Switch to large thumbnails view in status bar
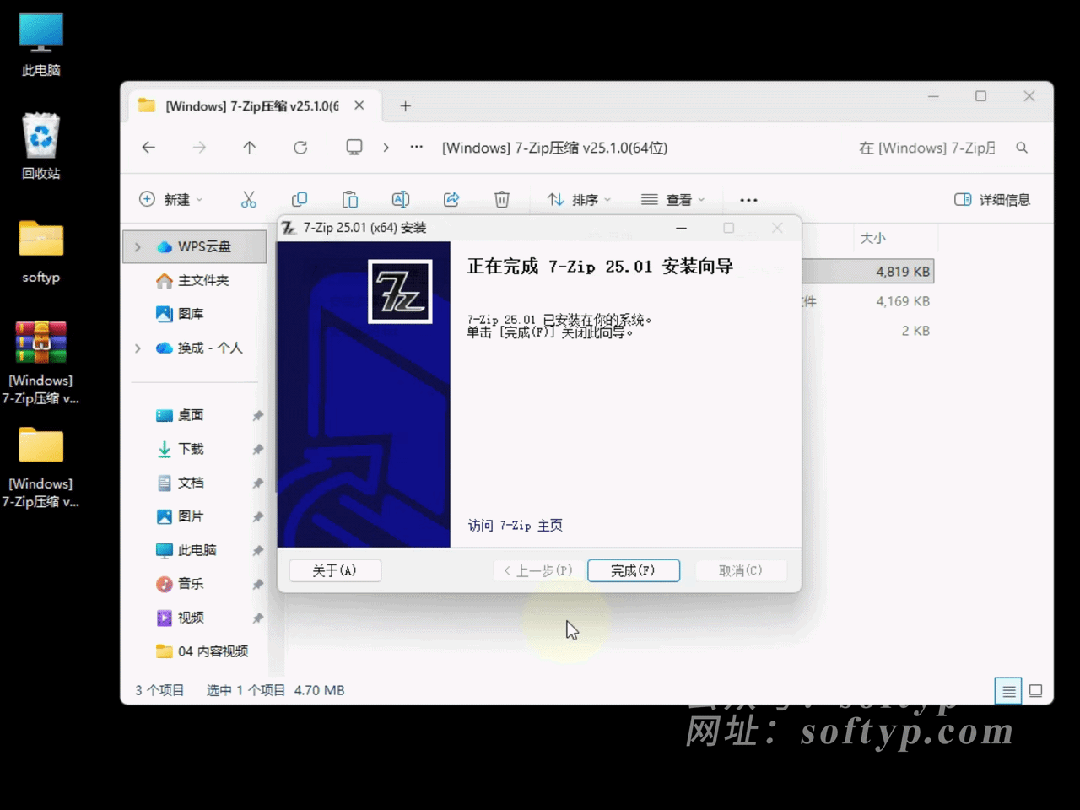Viewport: 1080px width, 810px height. [1035, 691]
